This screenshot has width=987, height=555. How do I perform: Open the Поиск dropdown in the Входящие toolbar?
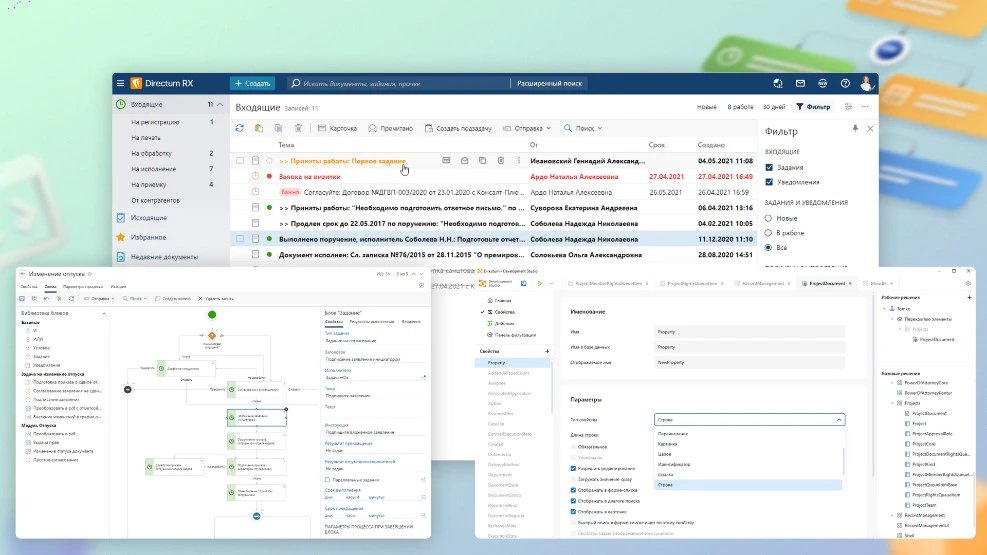583,128
